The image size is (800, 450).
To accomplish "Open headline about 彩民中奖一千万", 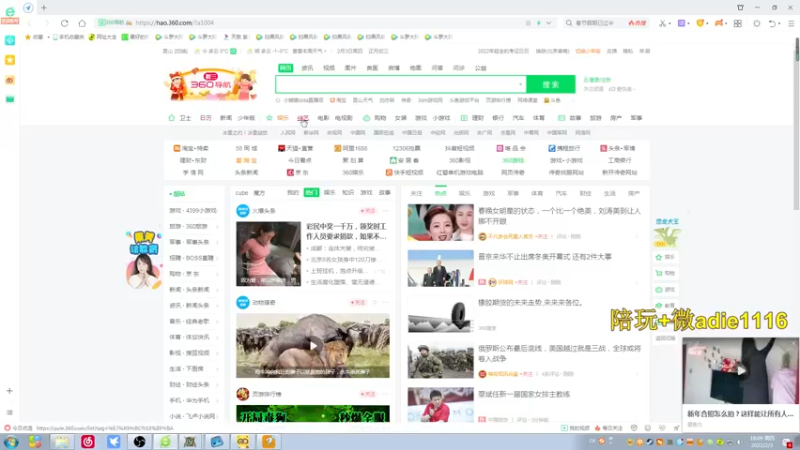I will click(346, 231).
